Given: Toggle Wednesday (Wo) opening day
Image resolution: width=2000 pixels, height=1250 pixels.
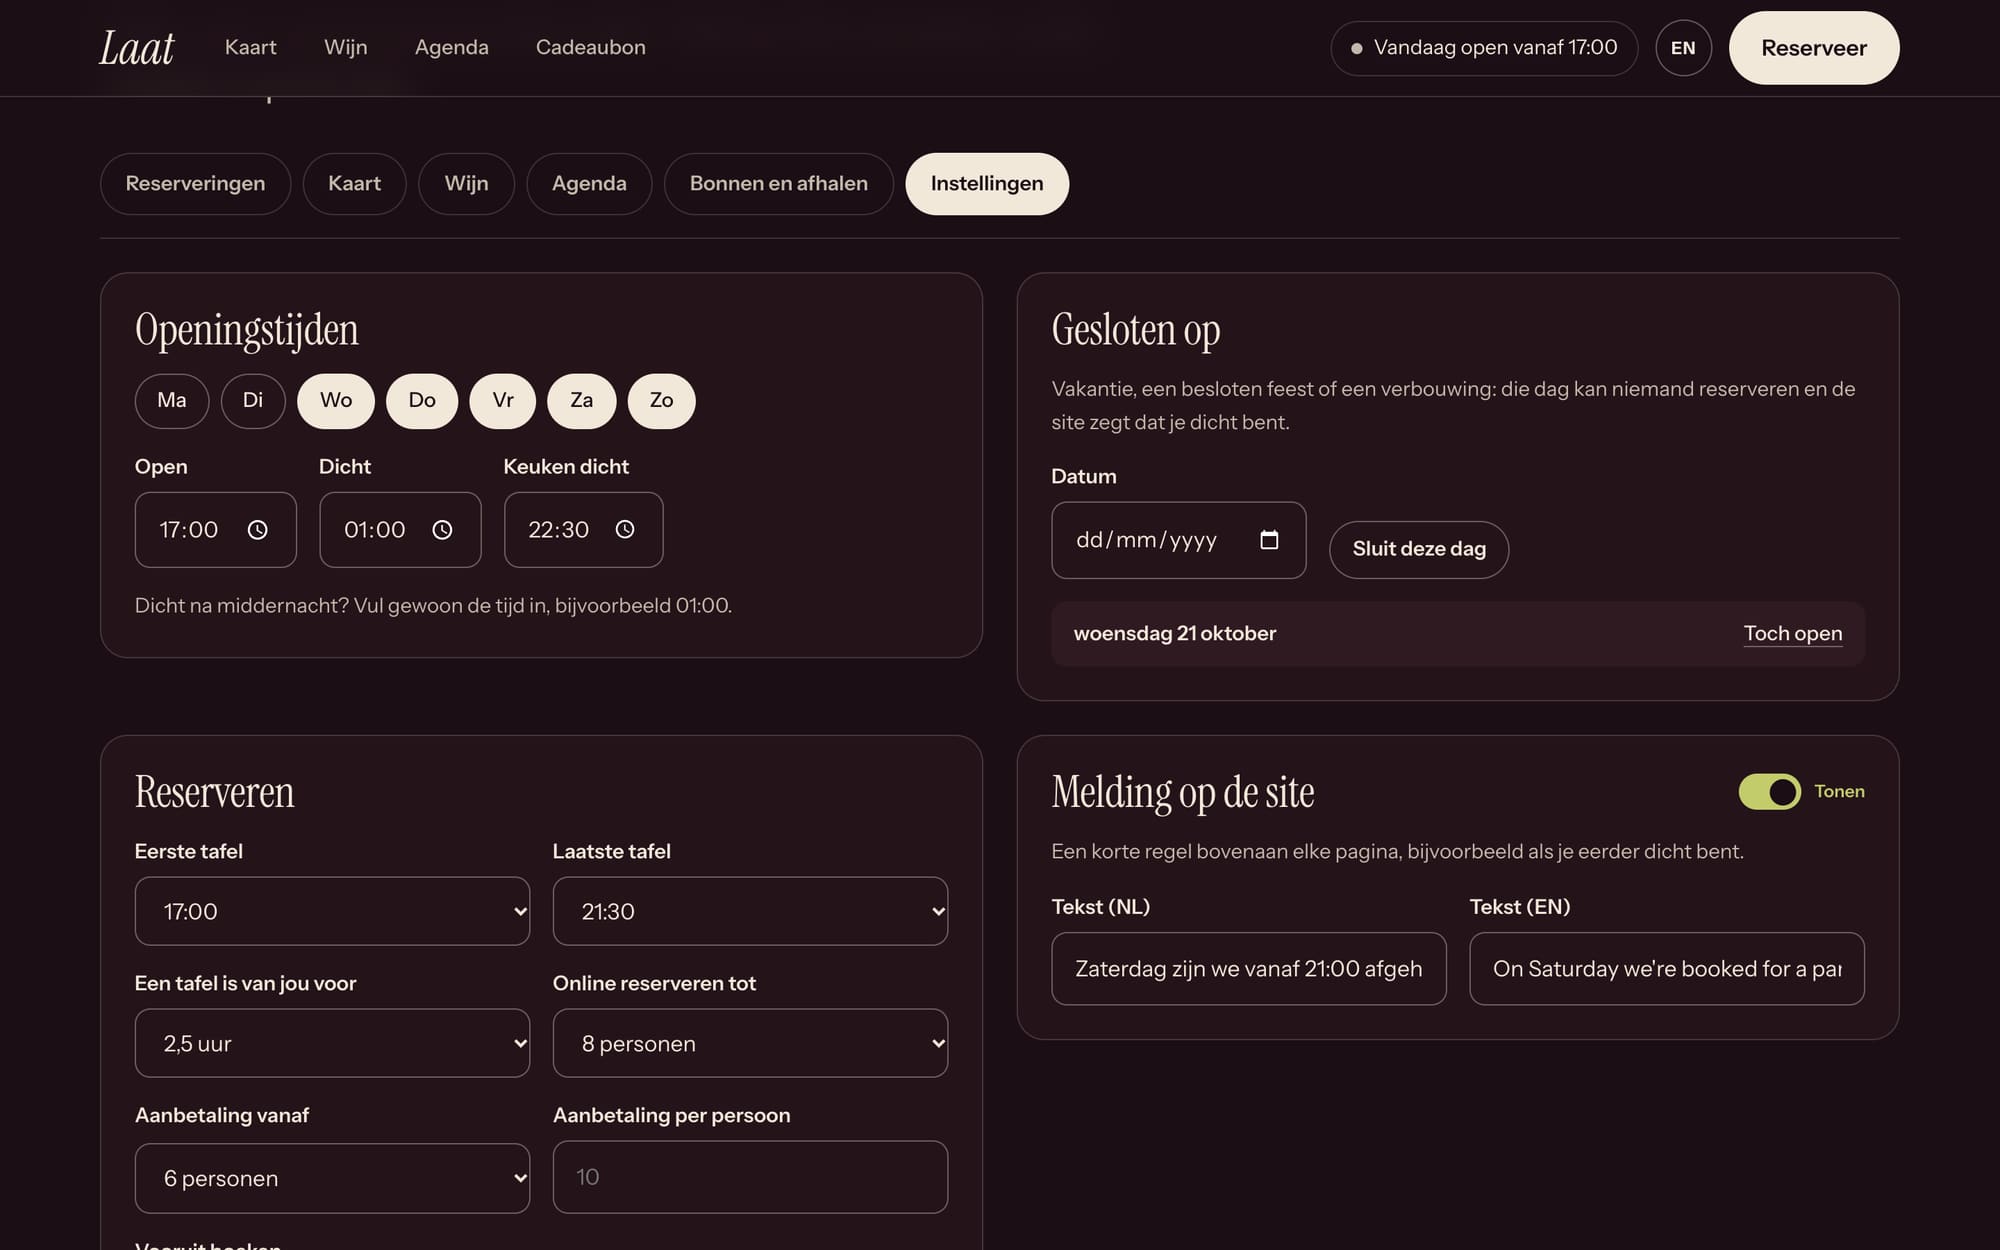Looking at the screenshot, I should tap(336, 401).
